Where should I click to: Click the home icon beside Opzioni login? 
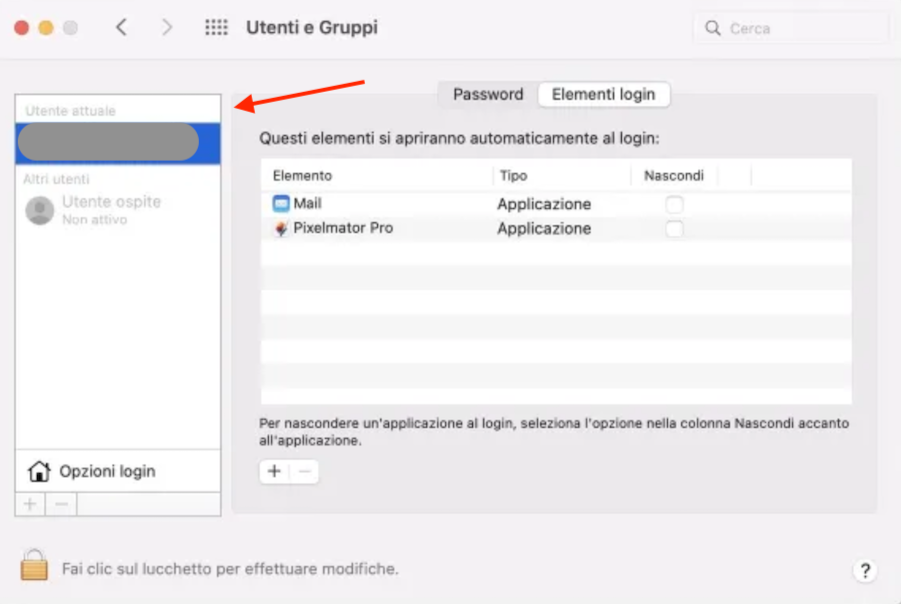click(39, 470)
